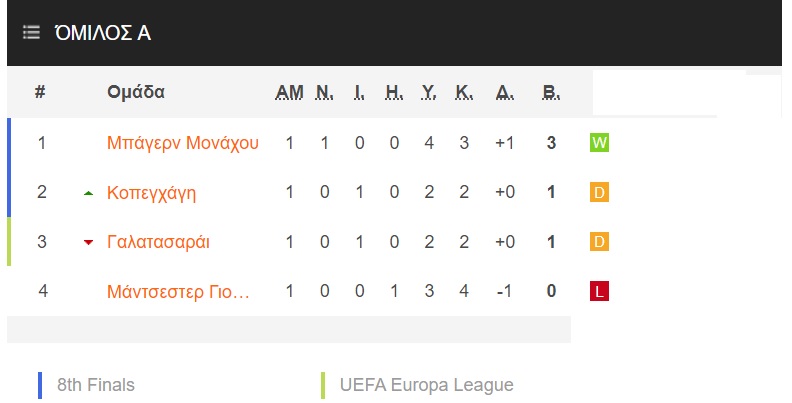Click the Ν. wins column header
Viewport: 792px width, 403px height.
(x=324, y=92)
